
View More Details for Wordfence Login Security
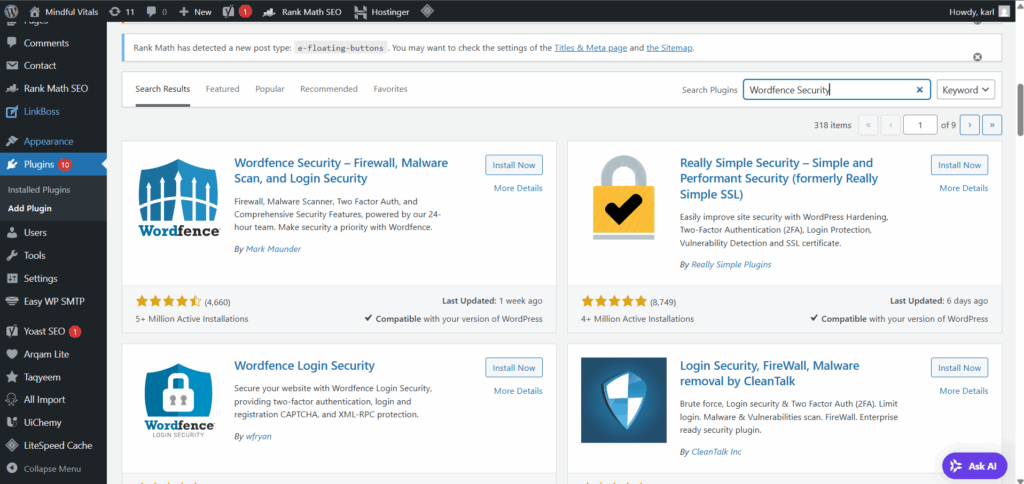point(518,391)
